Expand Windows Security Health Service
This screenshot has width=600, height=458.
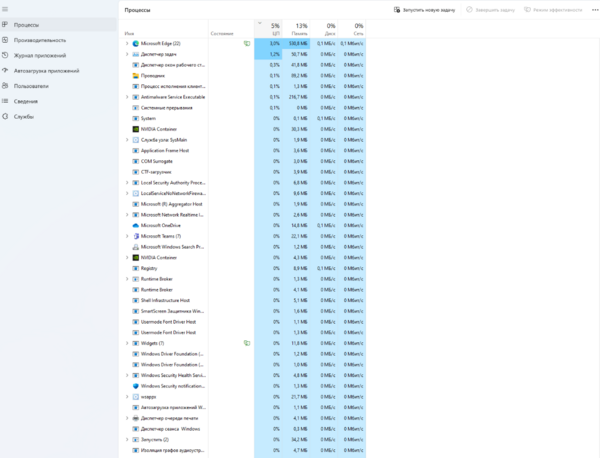(127, 375)
